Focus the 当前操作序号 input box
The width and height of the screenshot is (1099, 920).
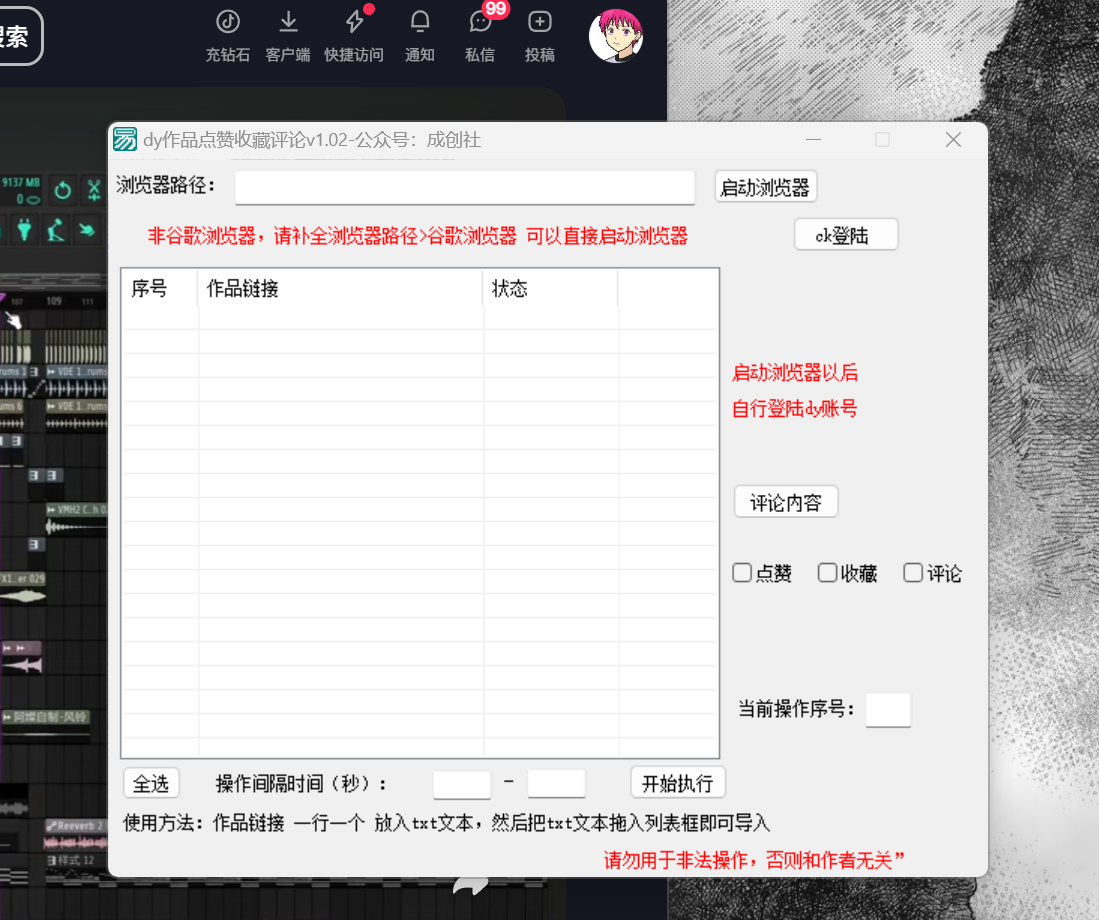[888, 710]
